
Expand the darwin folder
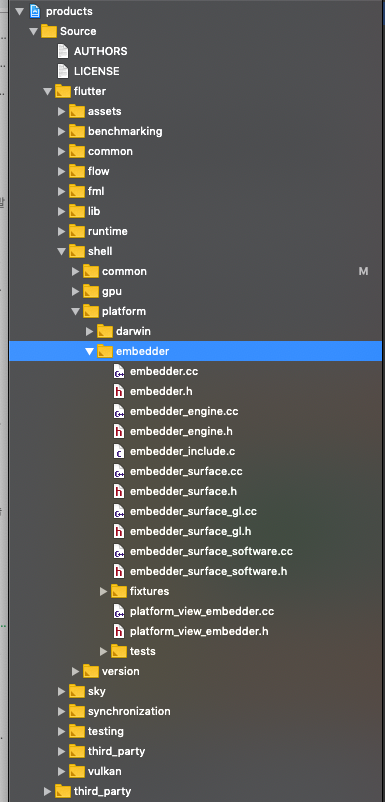[89, 331]
